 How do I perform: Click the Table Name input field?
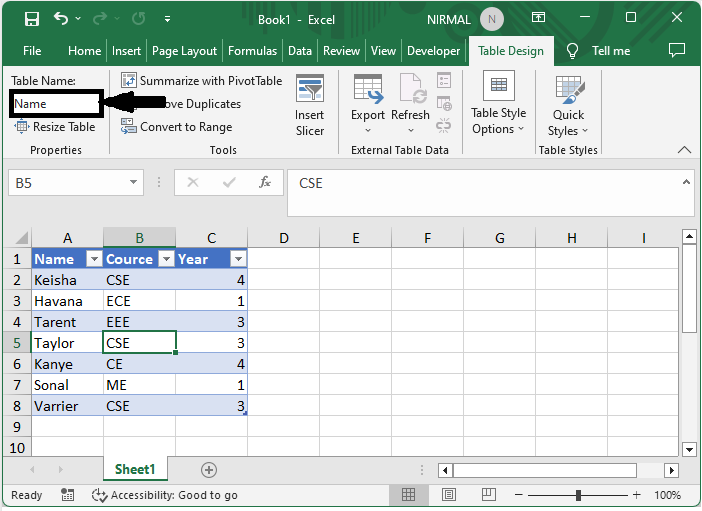click(x=54, y=103)
